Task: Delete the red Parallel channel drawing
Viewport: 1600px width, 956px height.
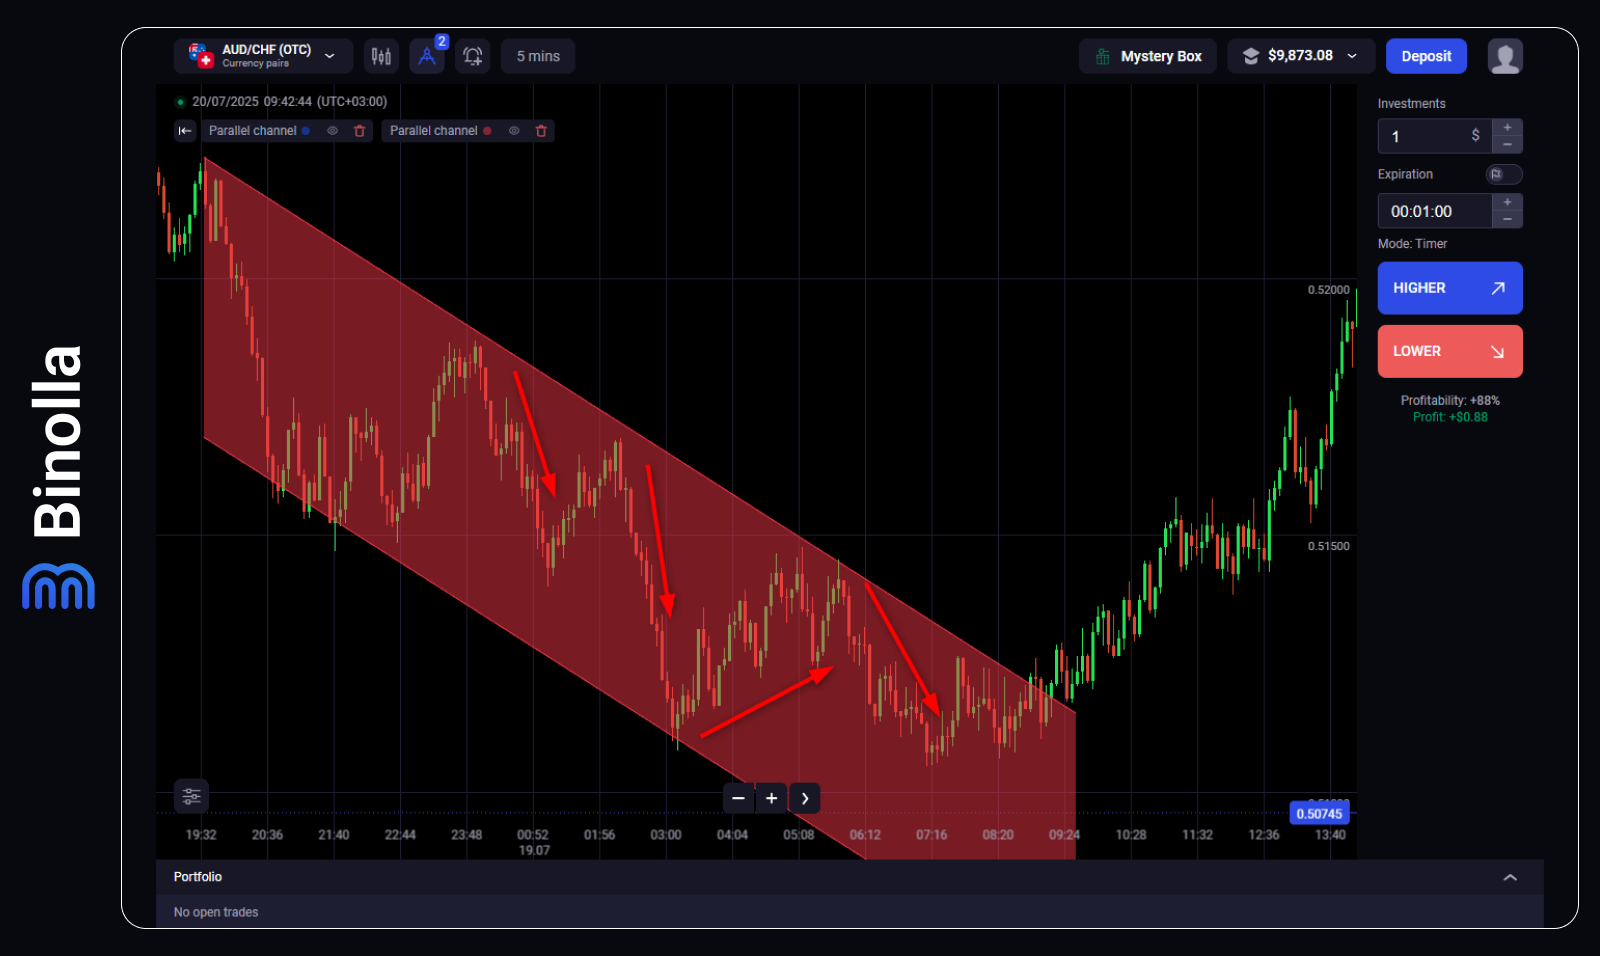Action: [x=540, y=130]
